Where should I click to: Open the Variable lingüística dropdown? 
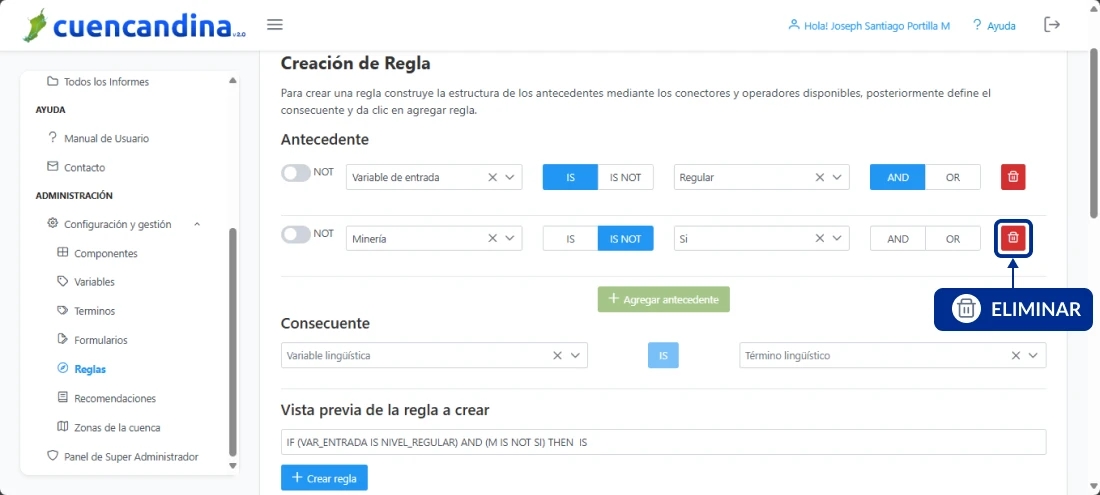click(577, 355)
